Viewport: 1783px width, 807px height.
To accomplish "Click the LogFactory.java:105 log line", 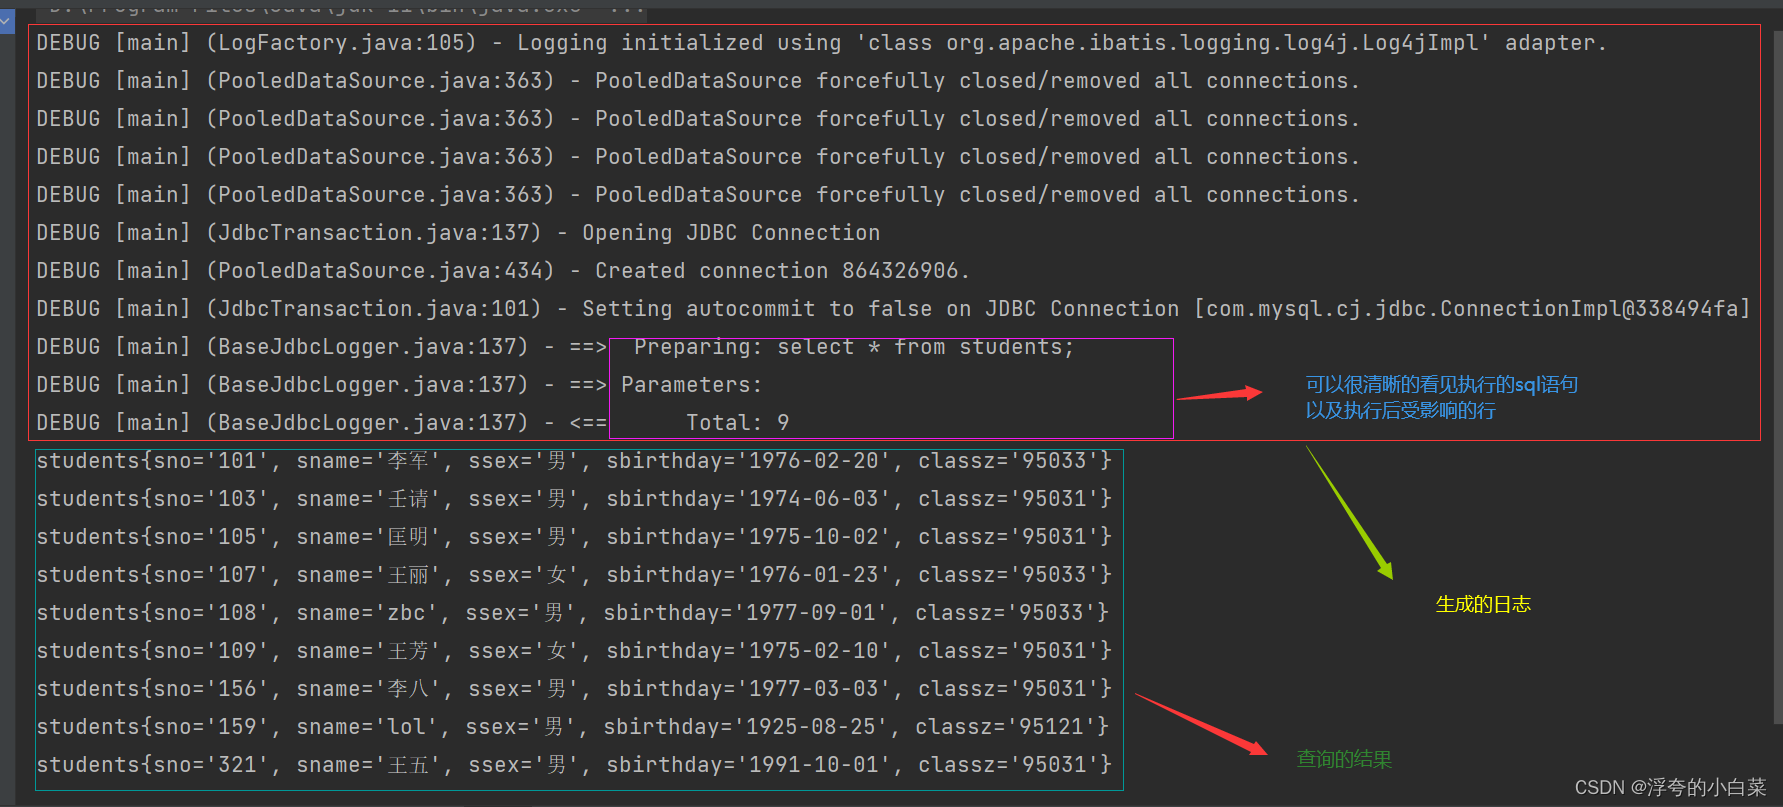I will tap(821, 43).
